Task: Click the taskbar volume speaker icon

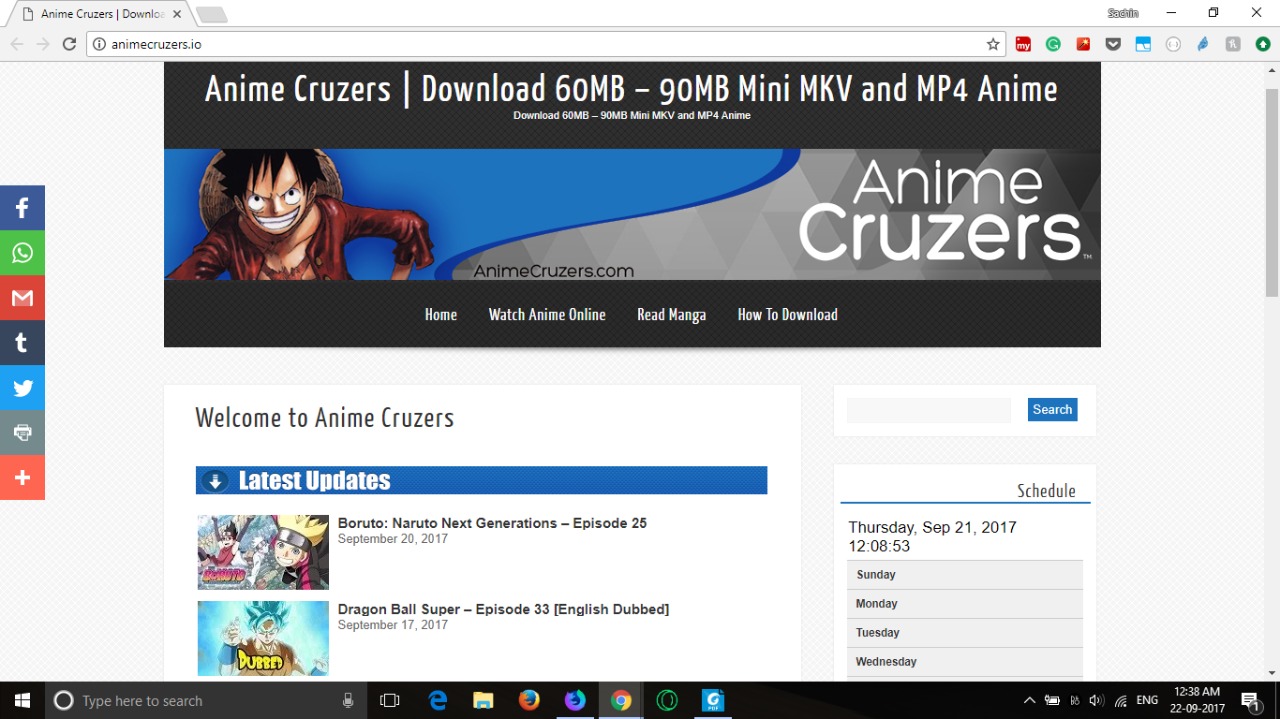Action: click(1096, 700)
